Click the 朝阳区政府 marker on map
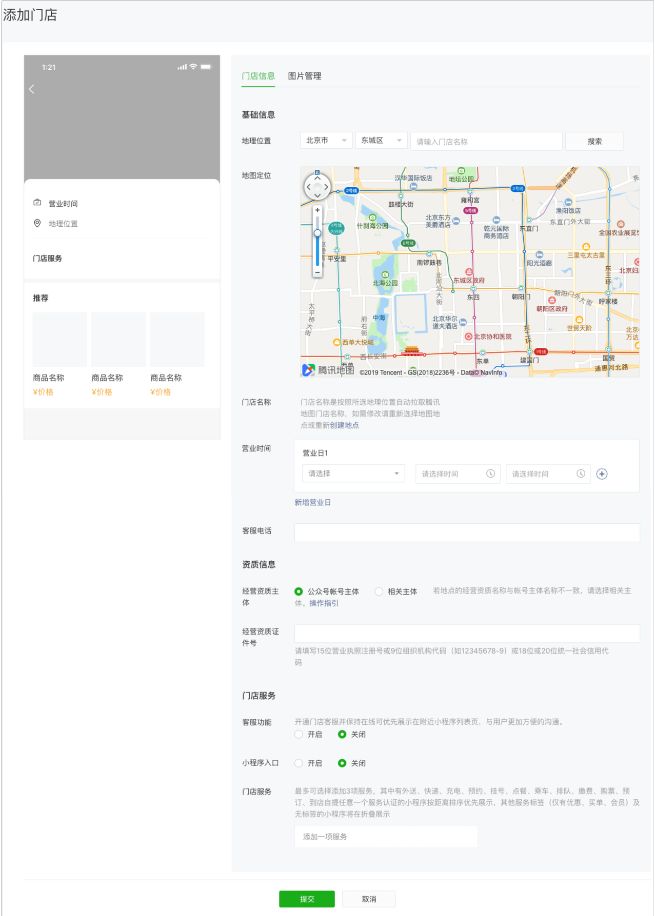Viewport: 655px width, 916px height. tap(552, 300)
